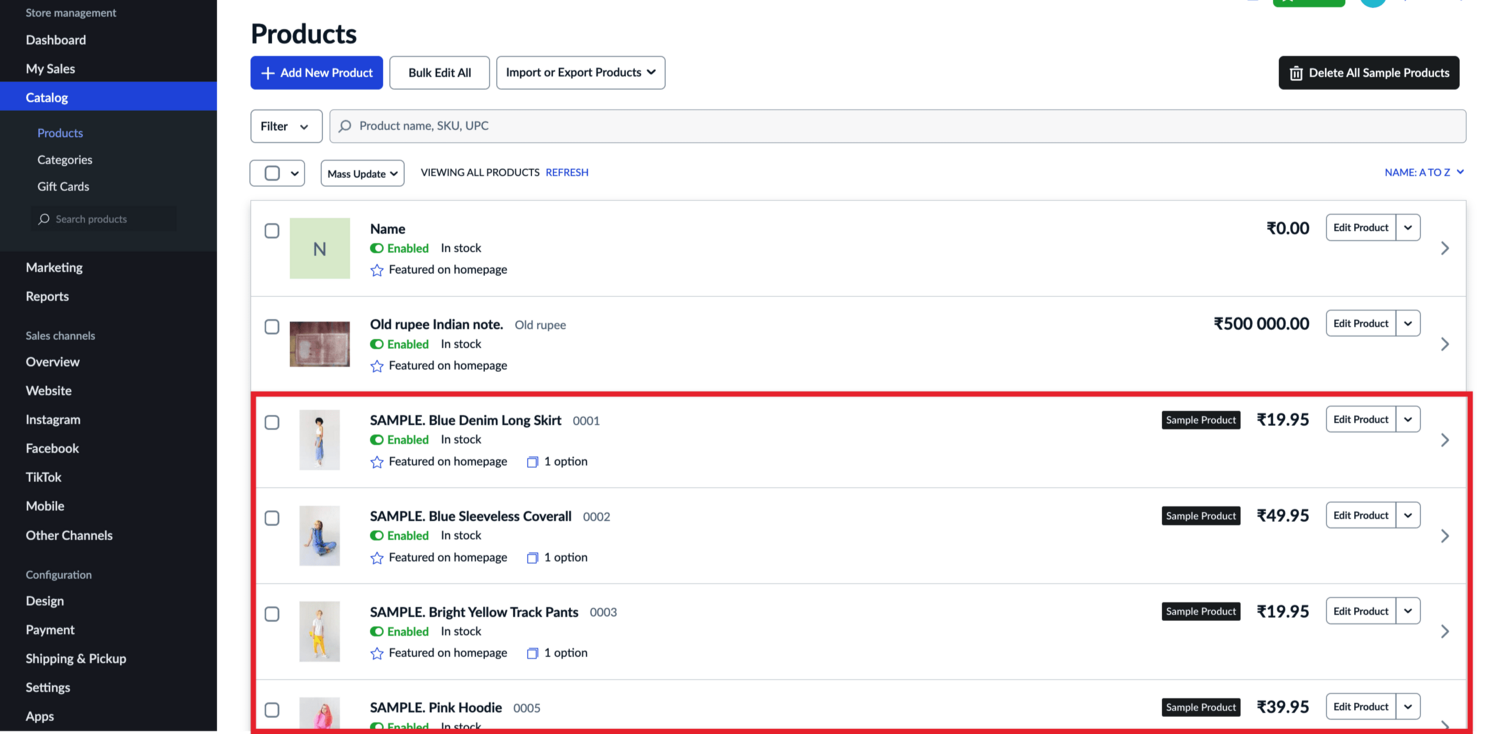Image resolution: width=1500 pixels, height=734 pixels.
Task: Select the Name product checkbox
Action: (x=272, y=231)
